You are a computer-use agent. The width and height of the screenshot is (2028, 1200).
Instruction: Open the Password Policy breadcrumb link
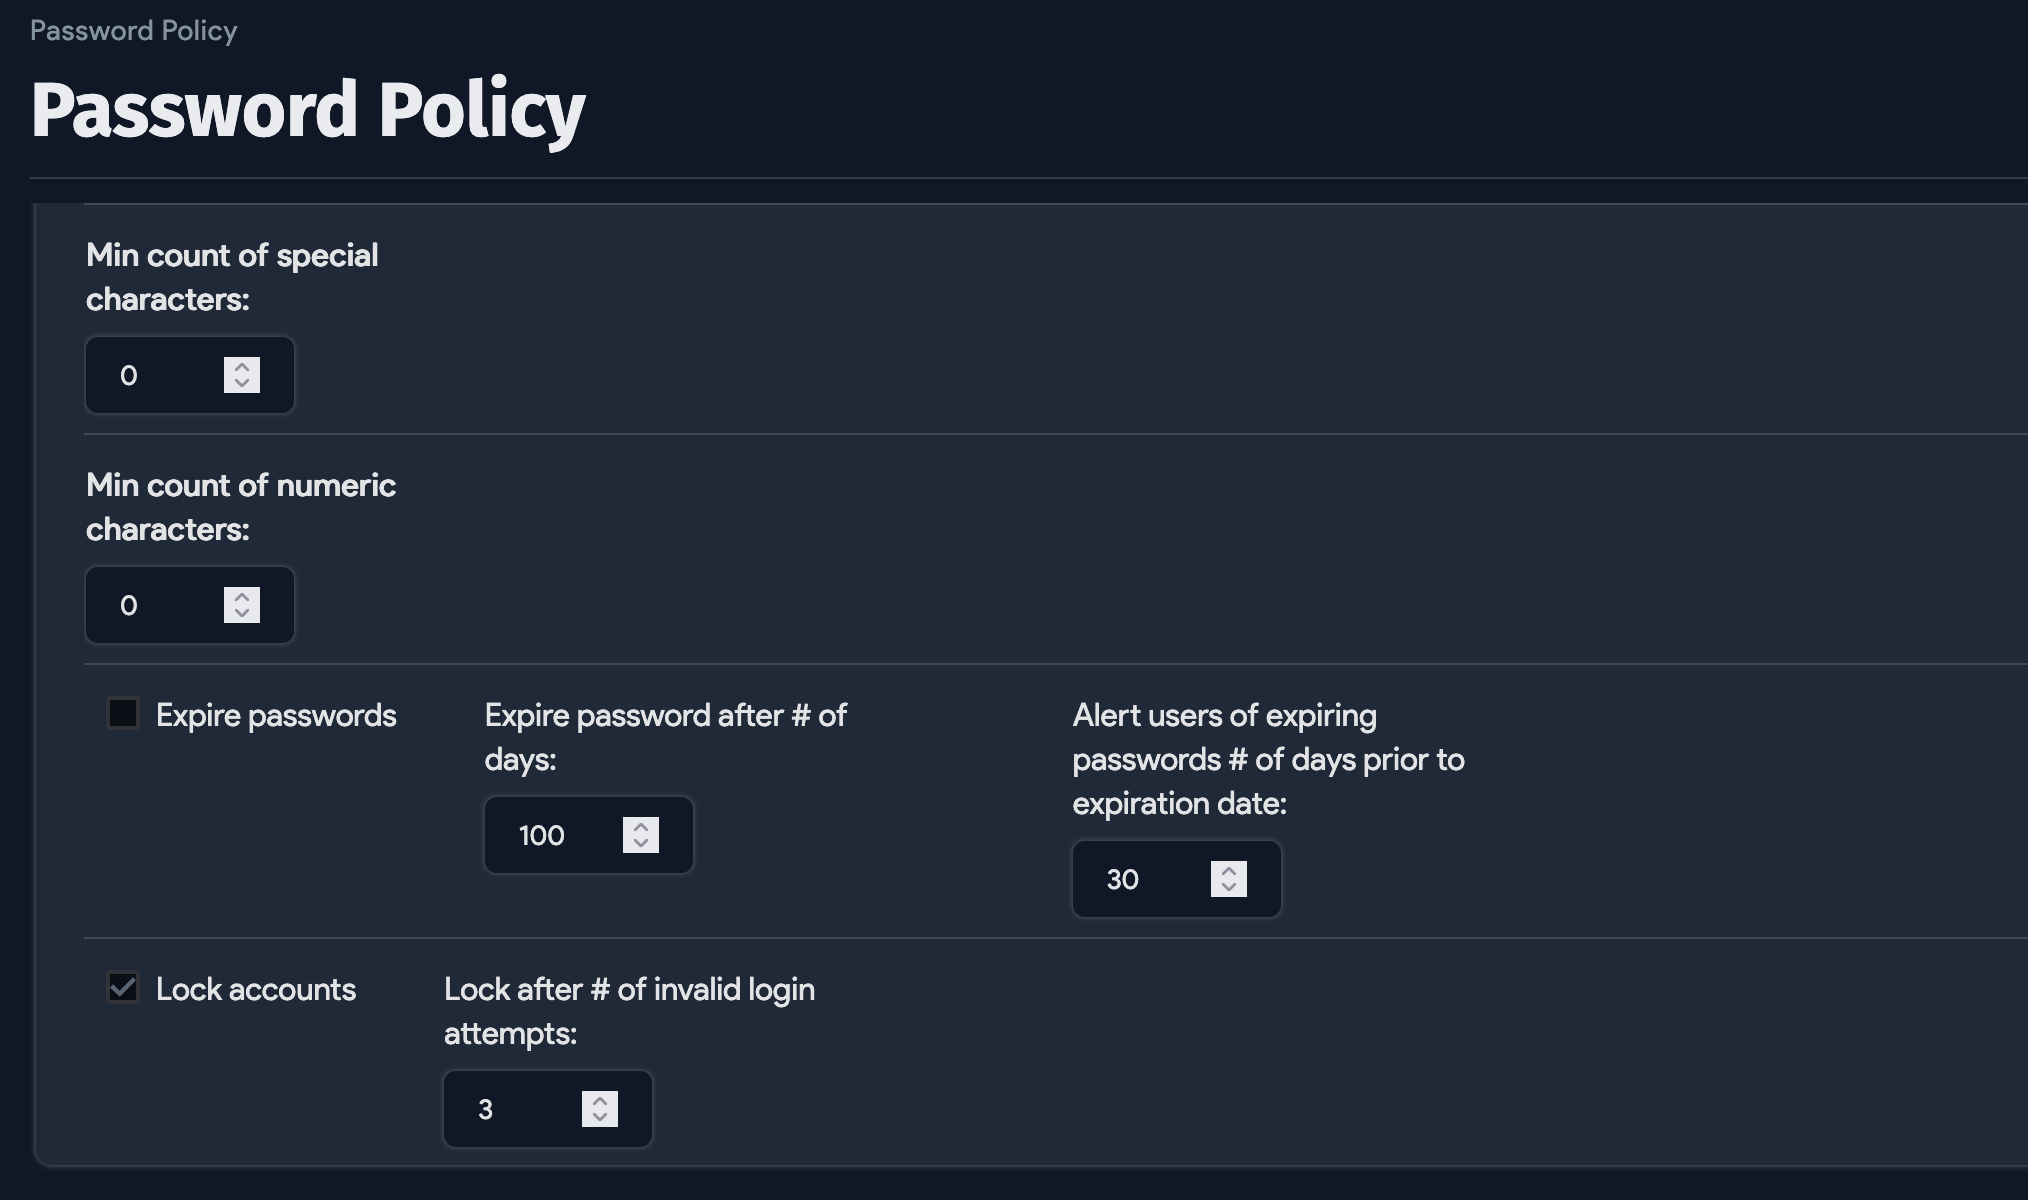click(133, 30)
